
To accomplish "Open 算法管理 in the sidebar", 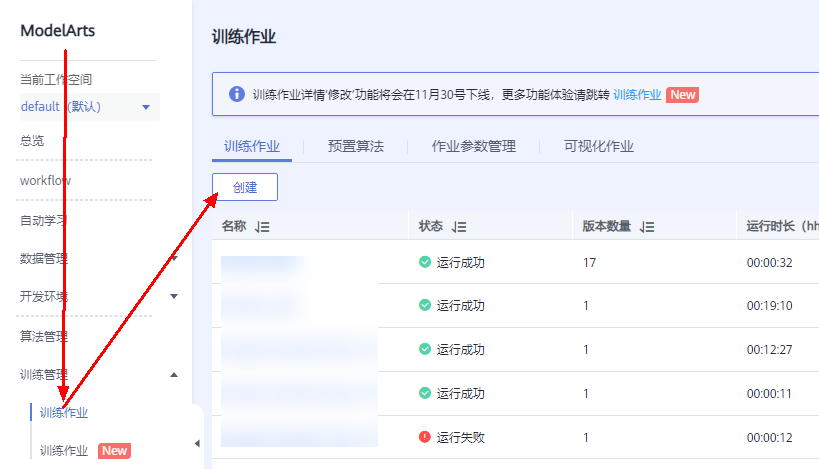I will click(44, 336).
